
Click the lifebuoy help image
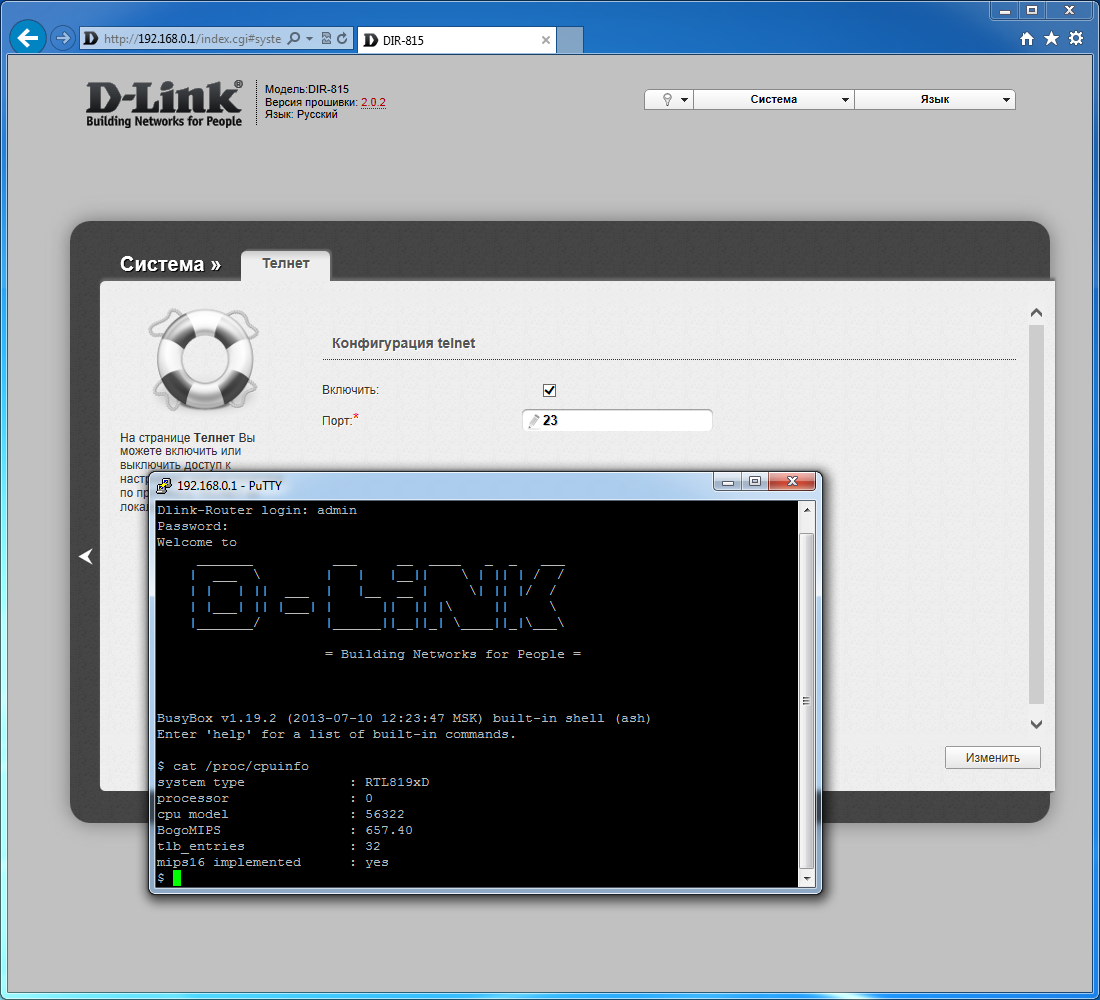tap(204, 359)
